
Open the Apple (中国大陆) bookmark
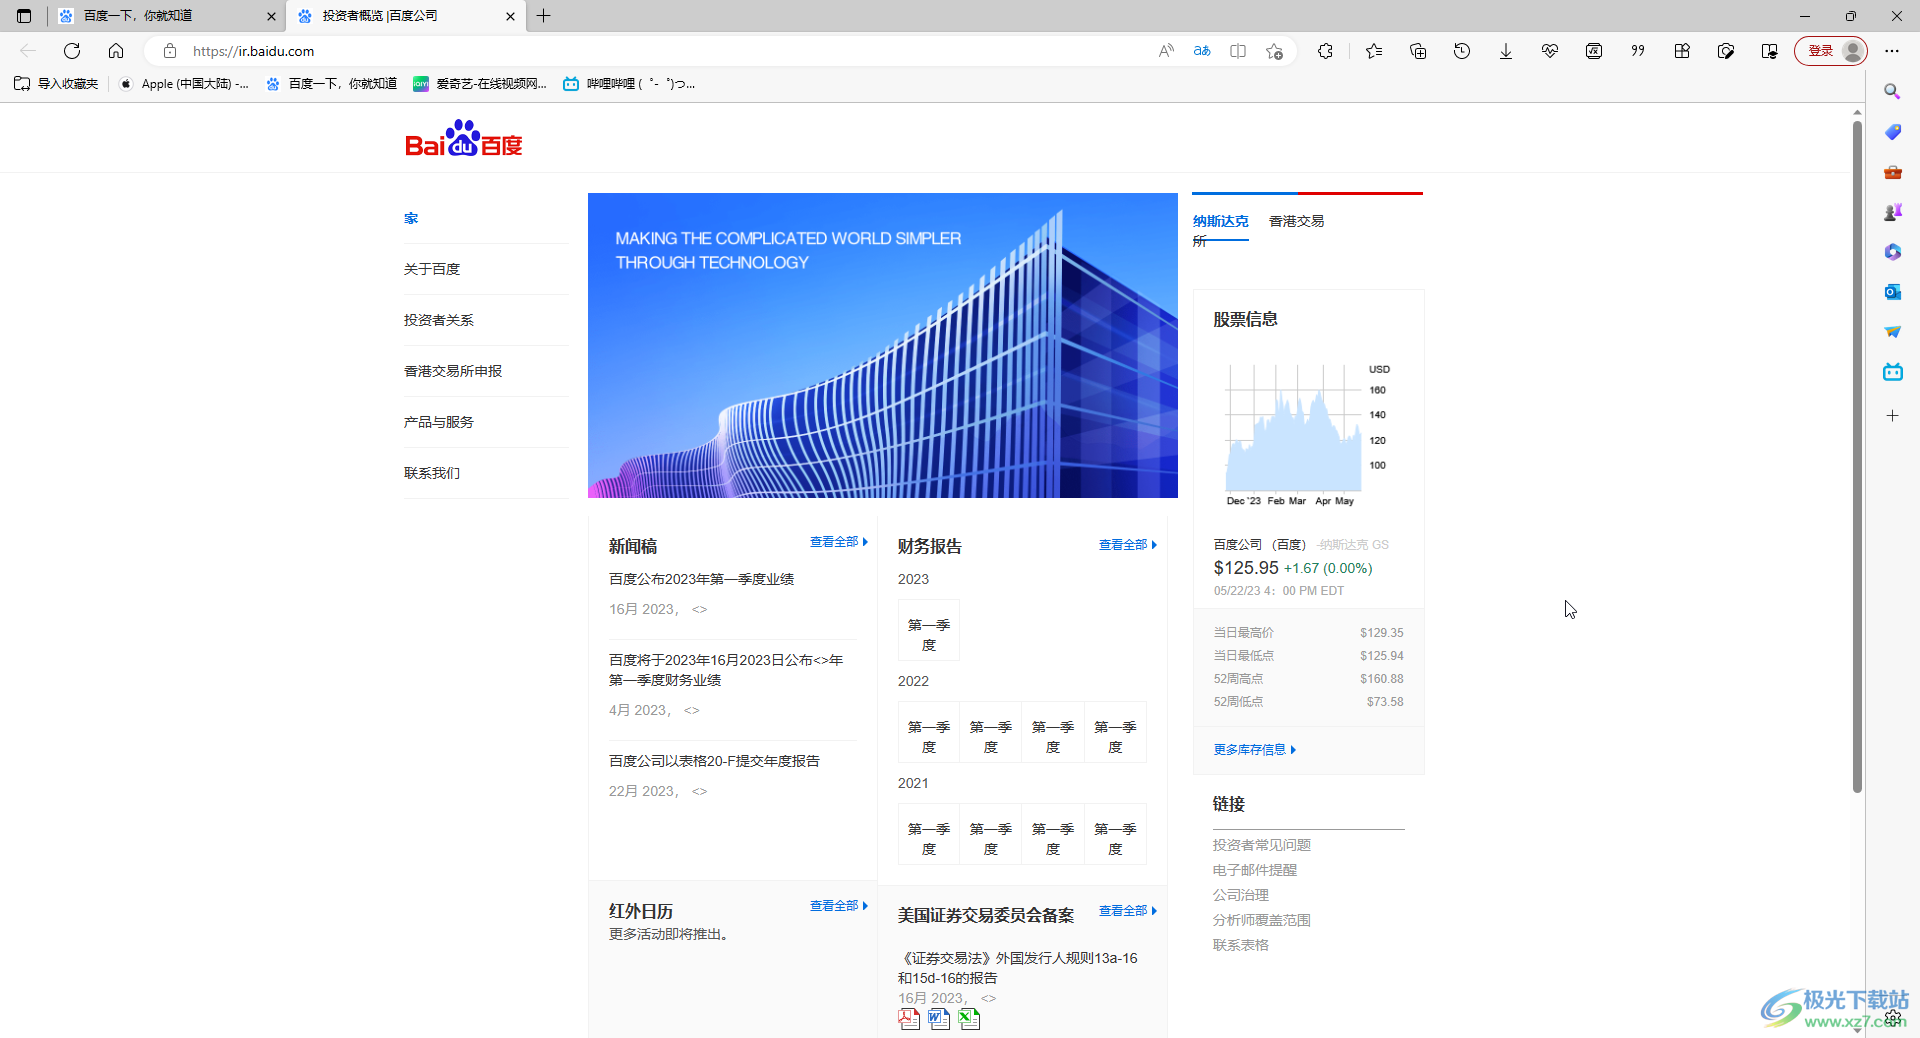184,84
